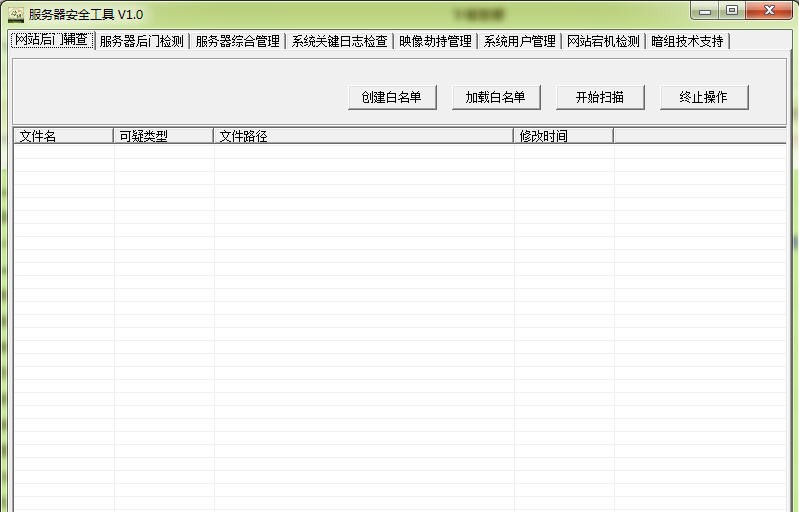Viewport: 799px width, 512px height.
Task: Go to the 系统关键日志检查 tab
Action: pyautogui.click(x=339, y=41)
